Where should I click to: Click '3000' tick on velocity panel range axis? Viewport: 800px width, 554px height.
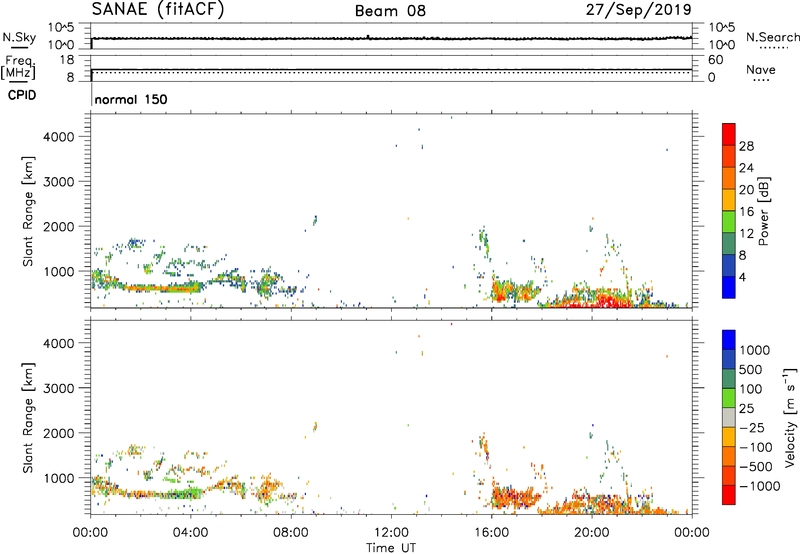[x=59, y=388]
